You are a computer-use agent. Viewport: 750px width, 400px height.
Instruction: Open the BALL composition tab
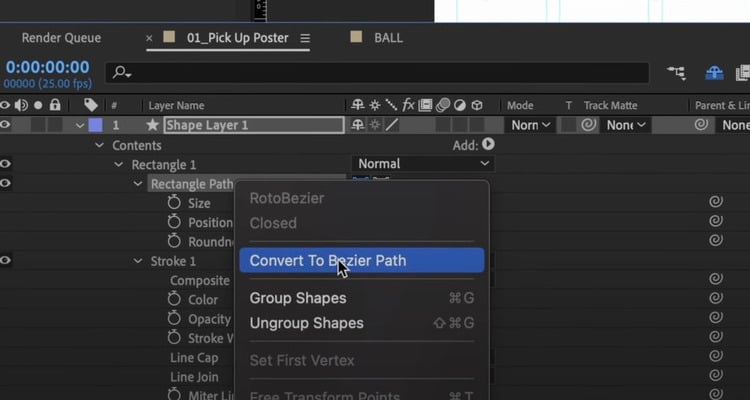point(388,38)
